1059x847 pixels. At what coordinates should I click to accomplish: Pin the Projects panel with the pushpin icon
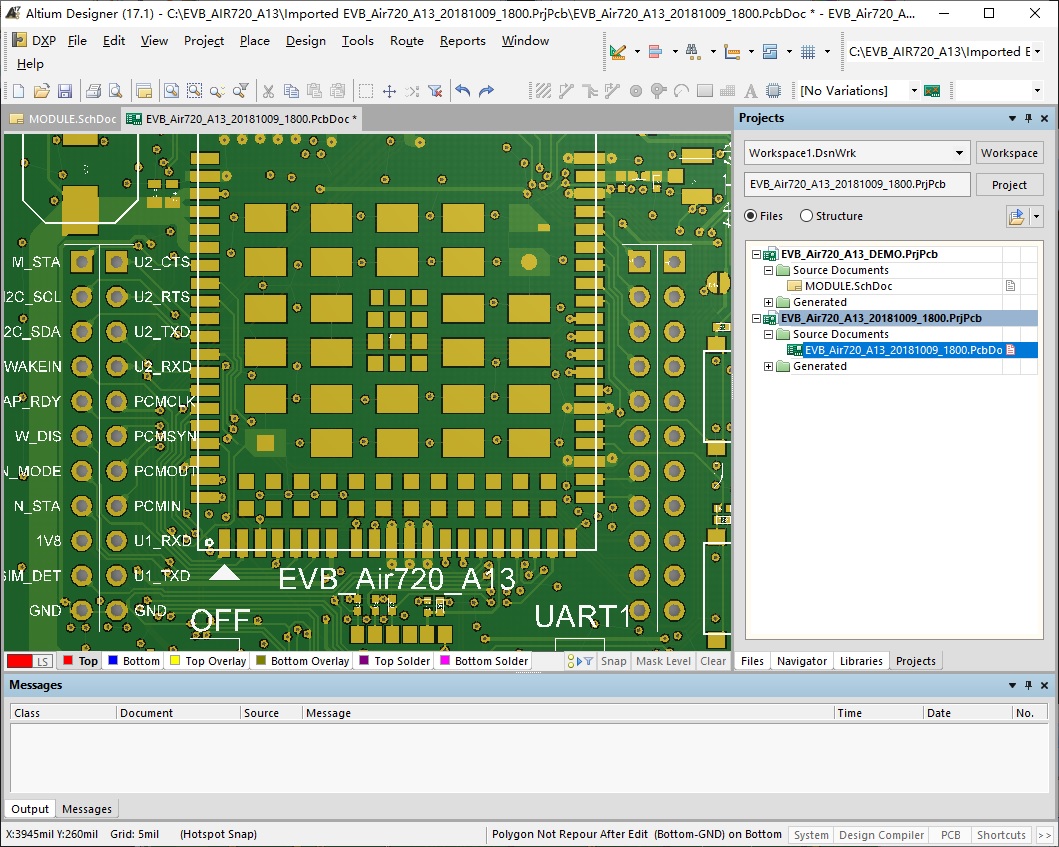point(1028,118)
